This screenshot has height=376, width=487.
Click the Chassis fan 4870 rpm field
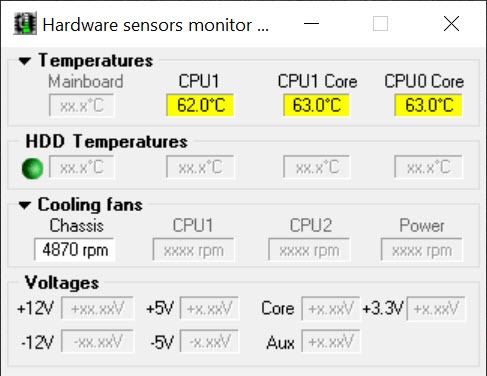(x=74, y=249)
